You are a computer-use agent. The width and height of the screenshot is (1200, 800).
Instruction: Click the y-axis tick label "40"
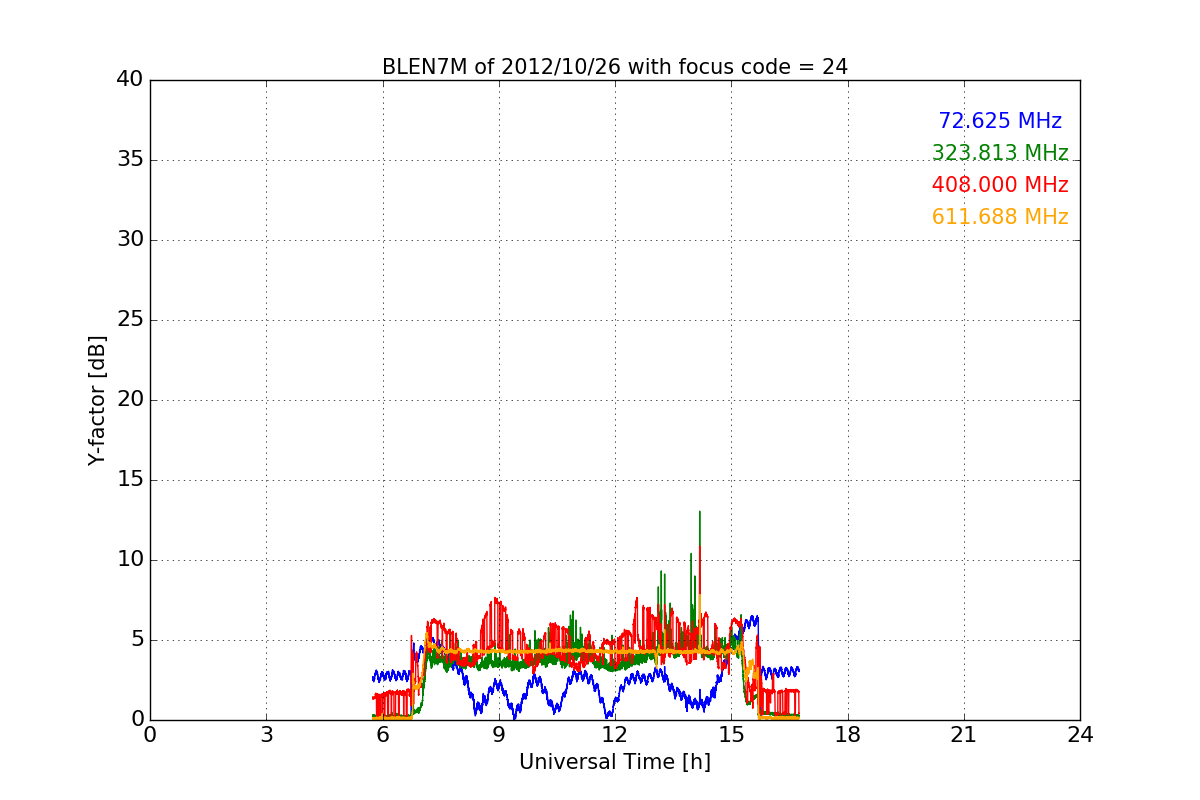pos(130,80)
